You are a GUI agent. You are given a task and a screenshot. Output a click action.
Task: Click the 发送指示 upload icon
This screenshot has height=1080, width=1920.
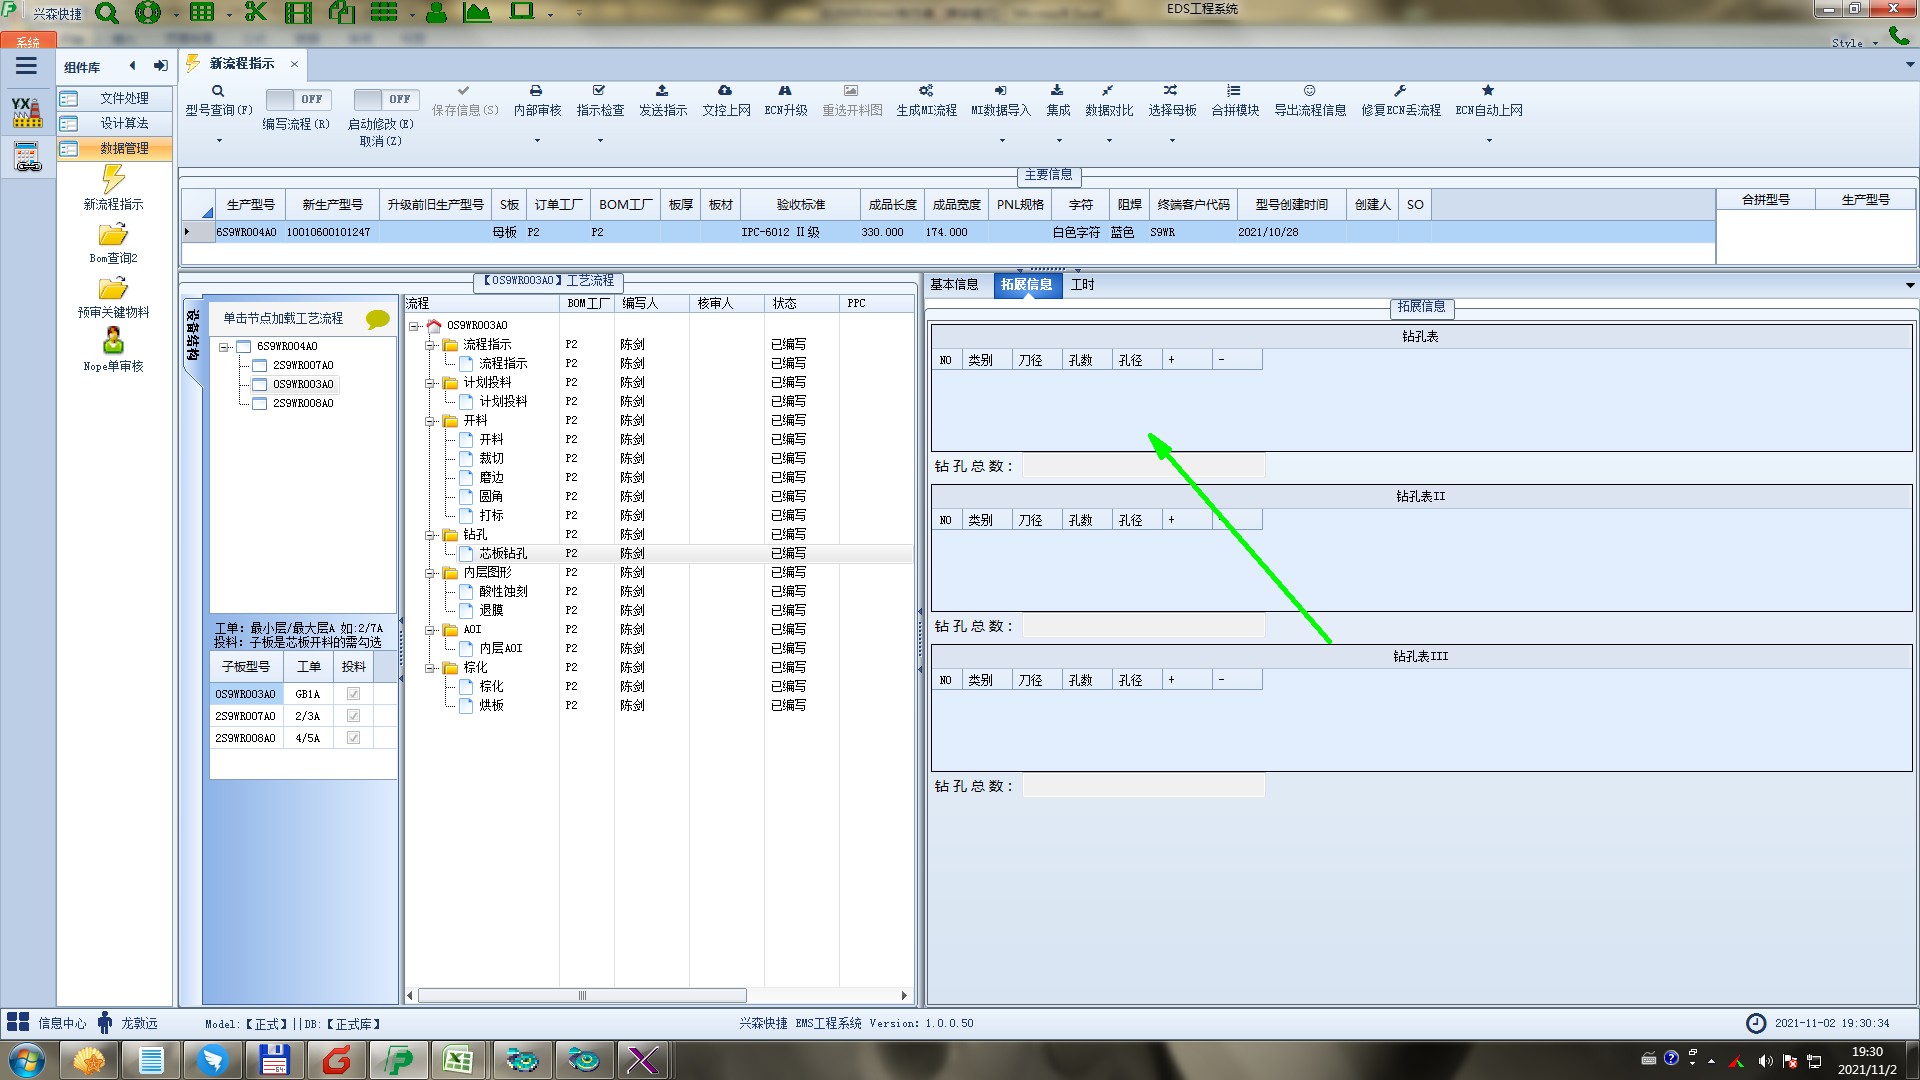(662, 91)
